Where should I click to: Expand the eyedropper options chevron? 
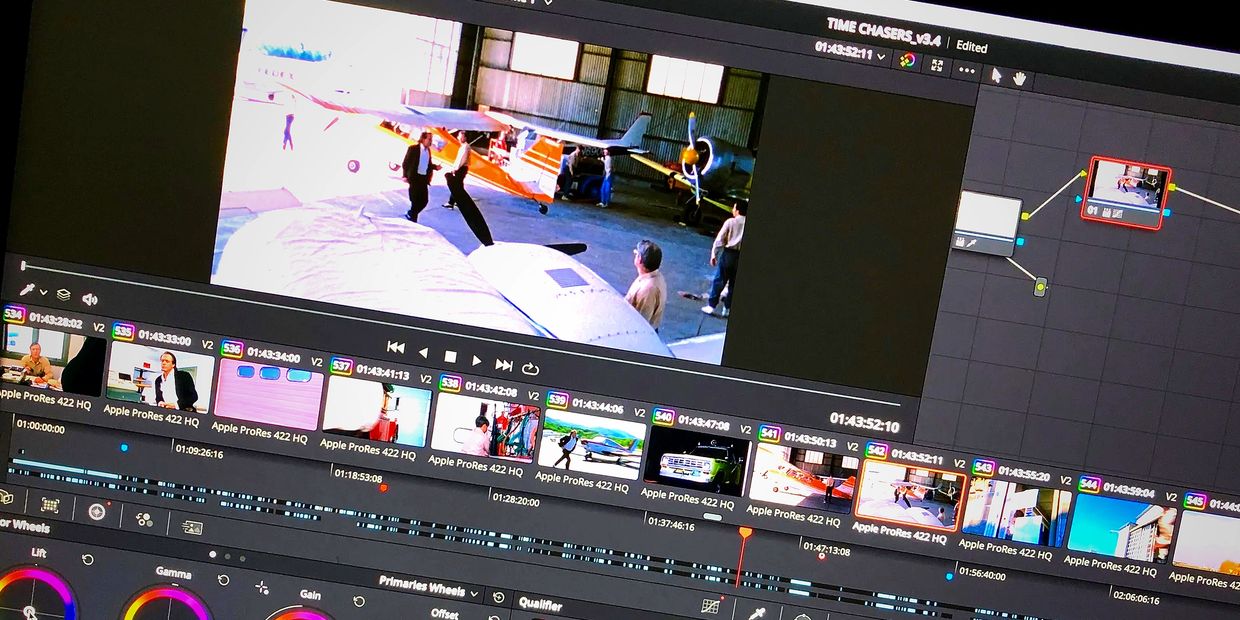pyautogui.click(x=43, y=292)
